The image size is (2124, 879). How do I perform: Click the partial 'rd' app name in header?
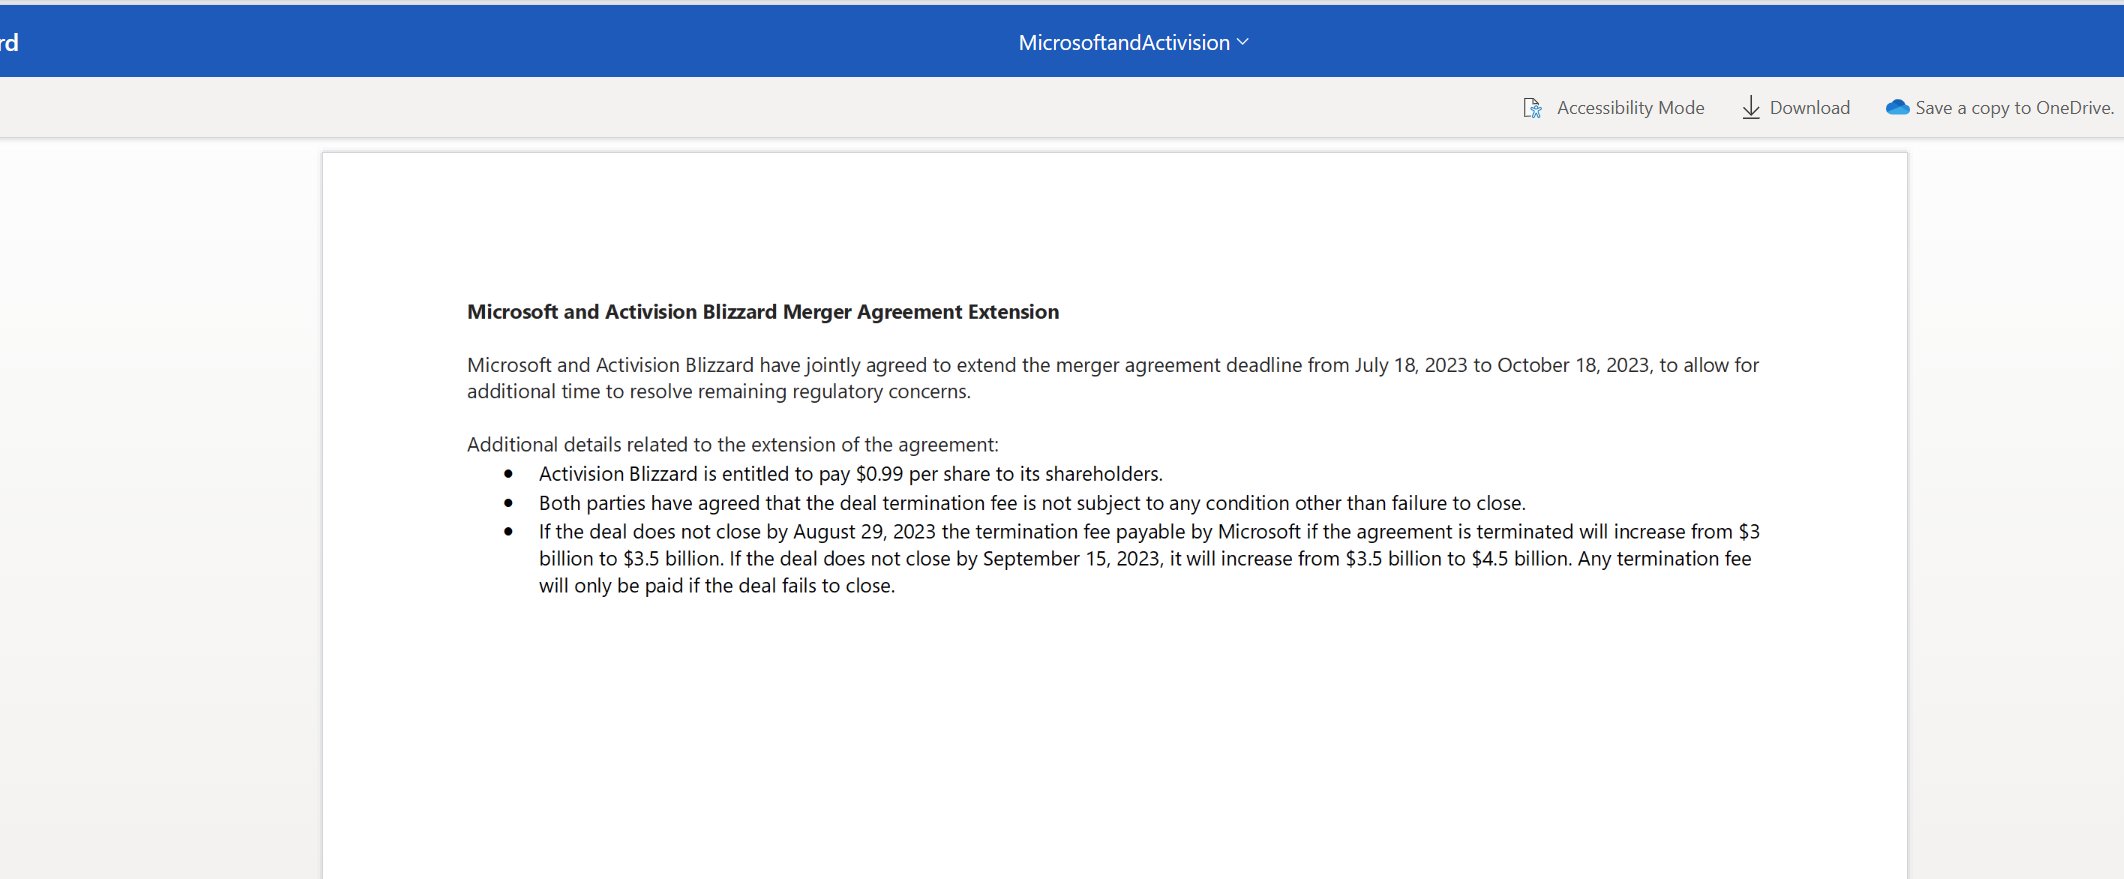click(x=9, y=42)
